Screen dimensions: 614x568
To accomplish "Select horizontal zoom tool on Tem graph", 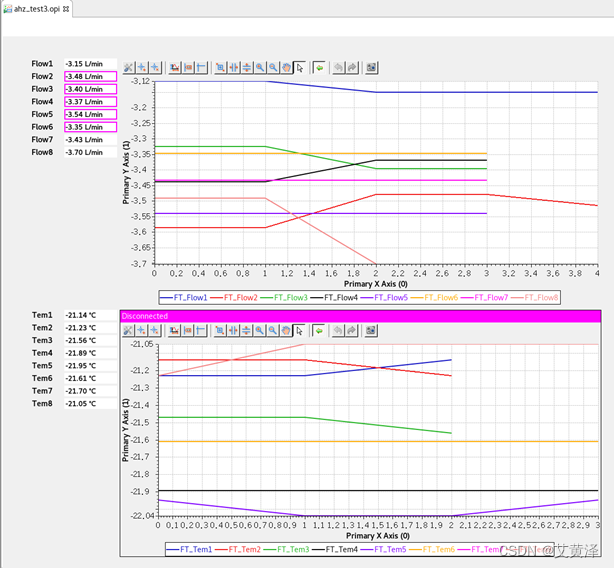I will point(233,331).
